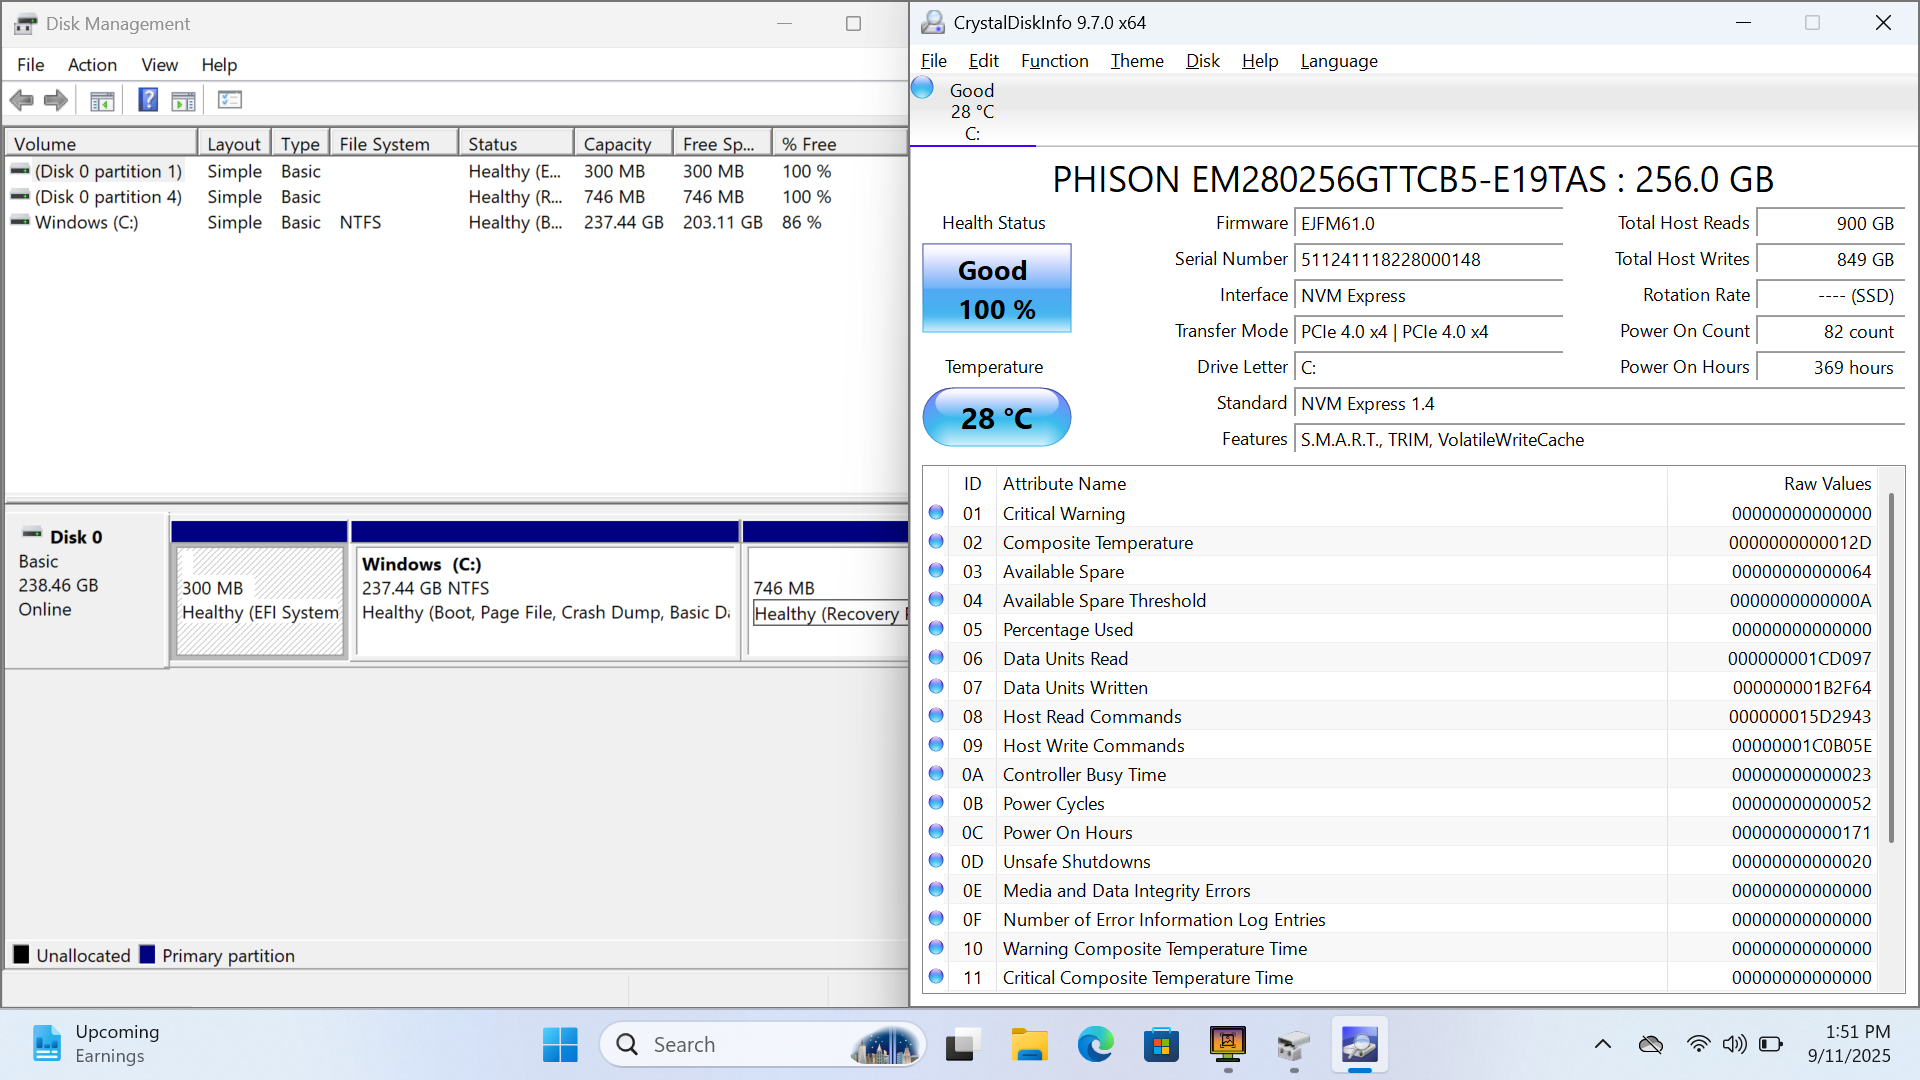Click Show/Hide Console Tree toolbar icon
The height and width of the screenshot is (1080, 1920).
[102, 100]
